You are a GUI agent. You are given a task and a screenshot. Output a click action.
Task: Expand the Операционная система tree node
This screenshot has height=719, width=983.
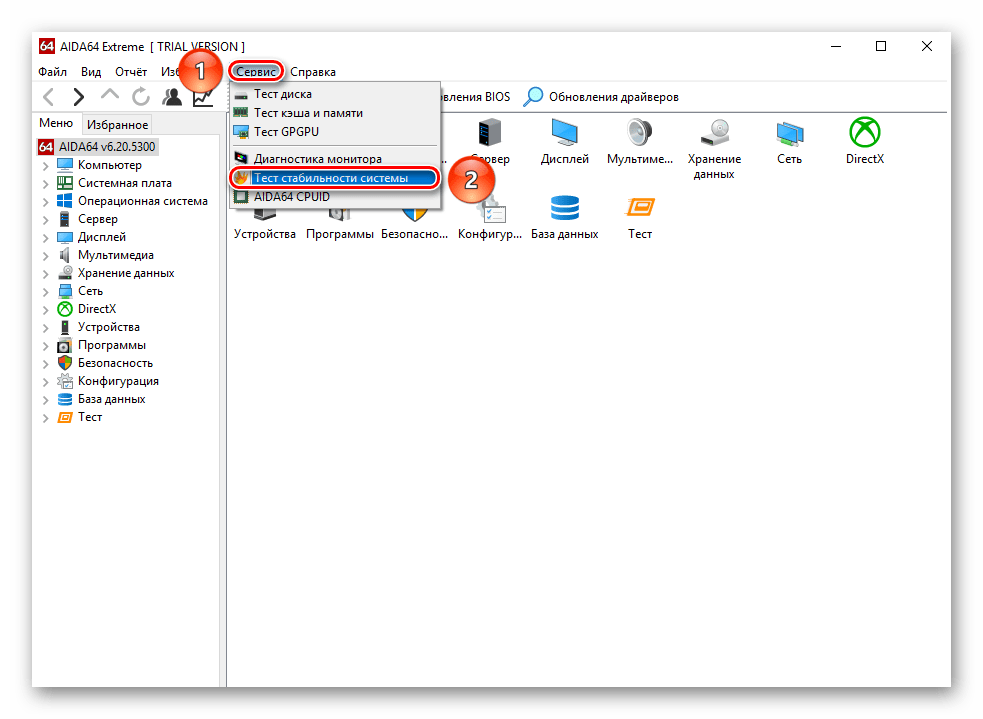point(45,201)
